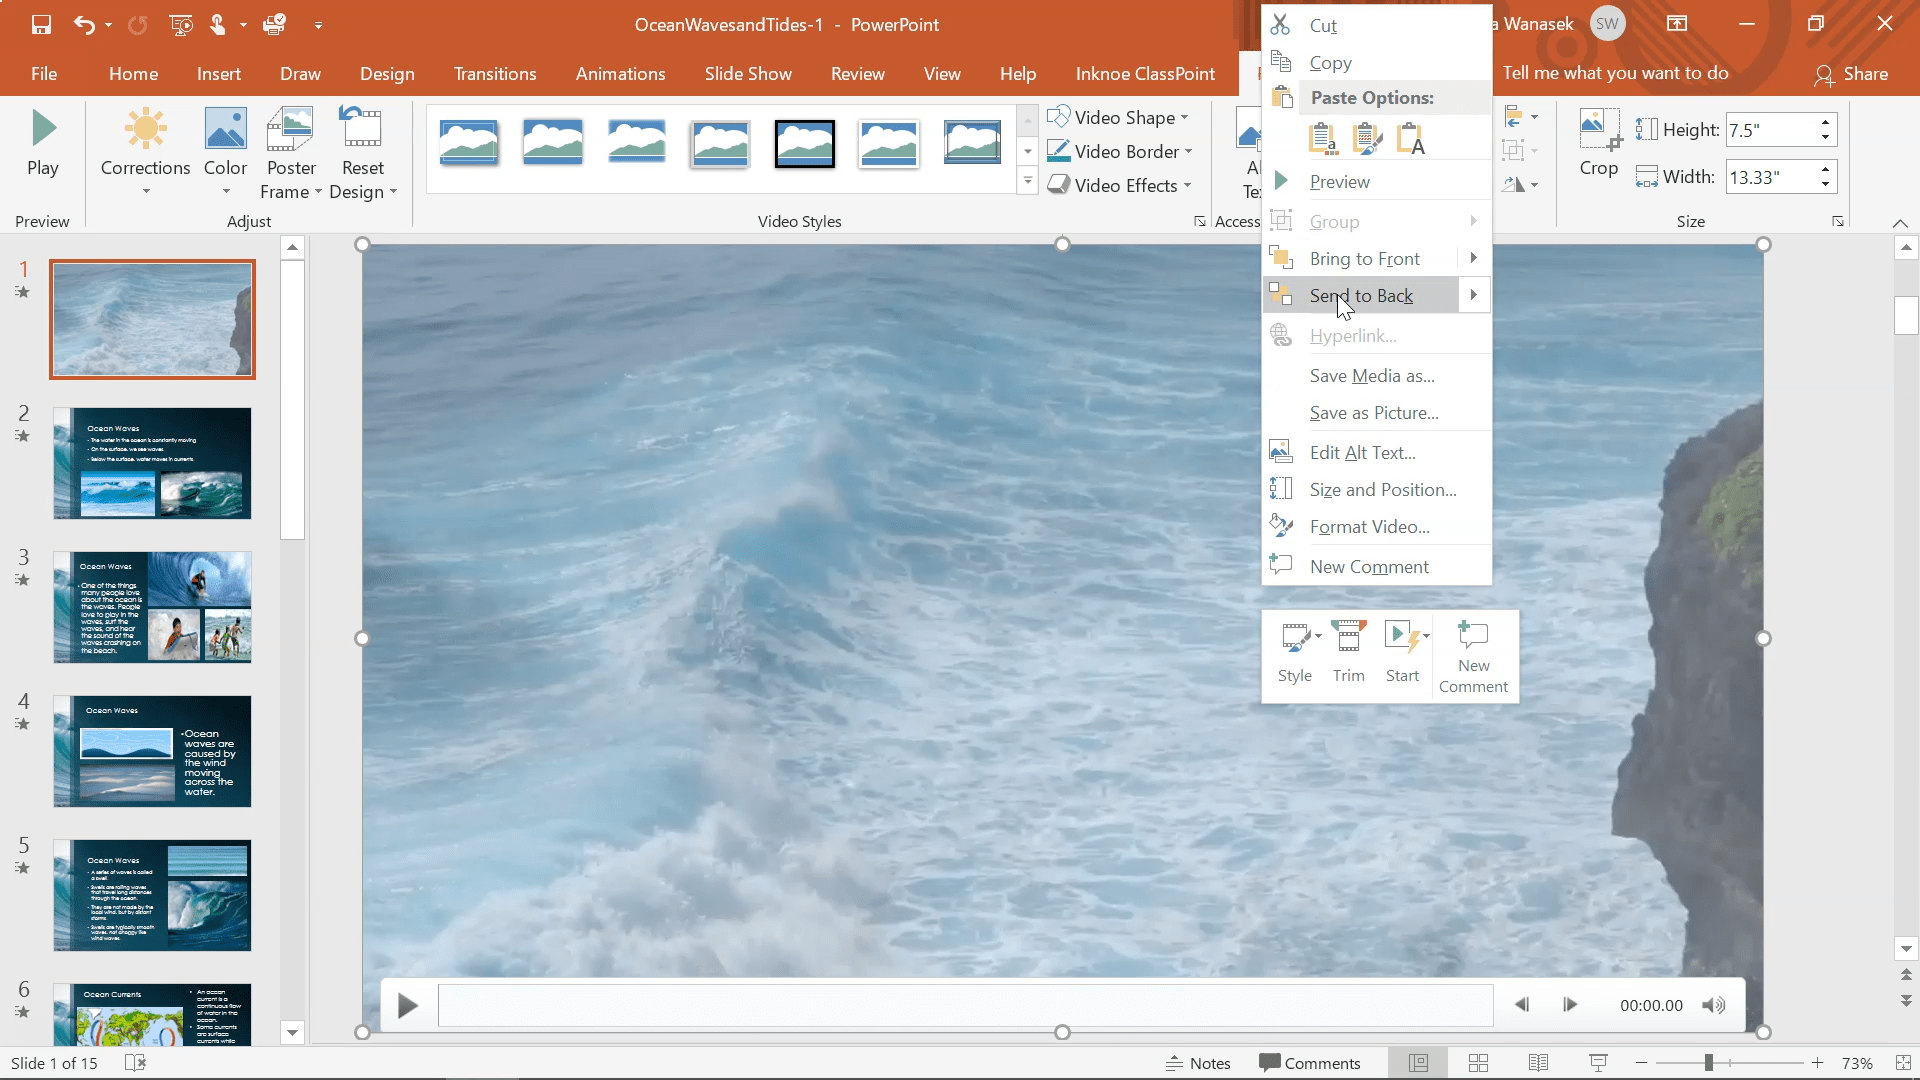
Task: Select slide 3 thumbnail in panel
Action: (x=152, y=605)
